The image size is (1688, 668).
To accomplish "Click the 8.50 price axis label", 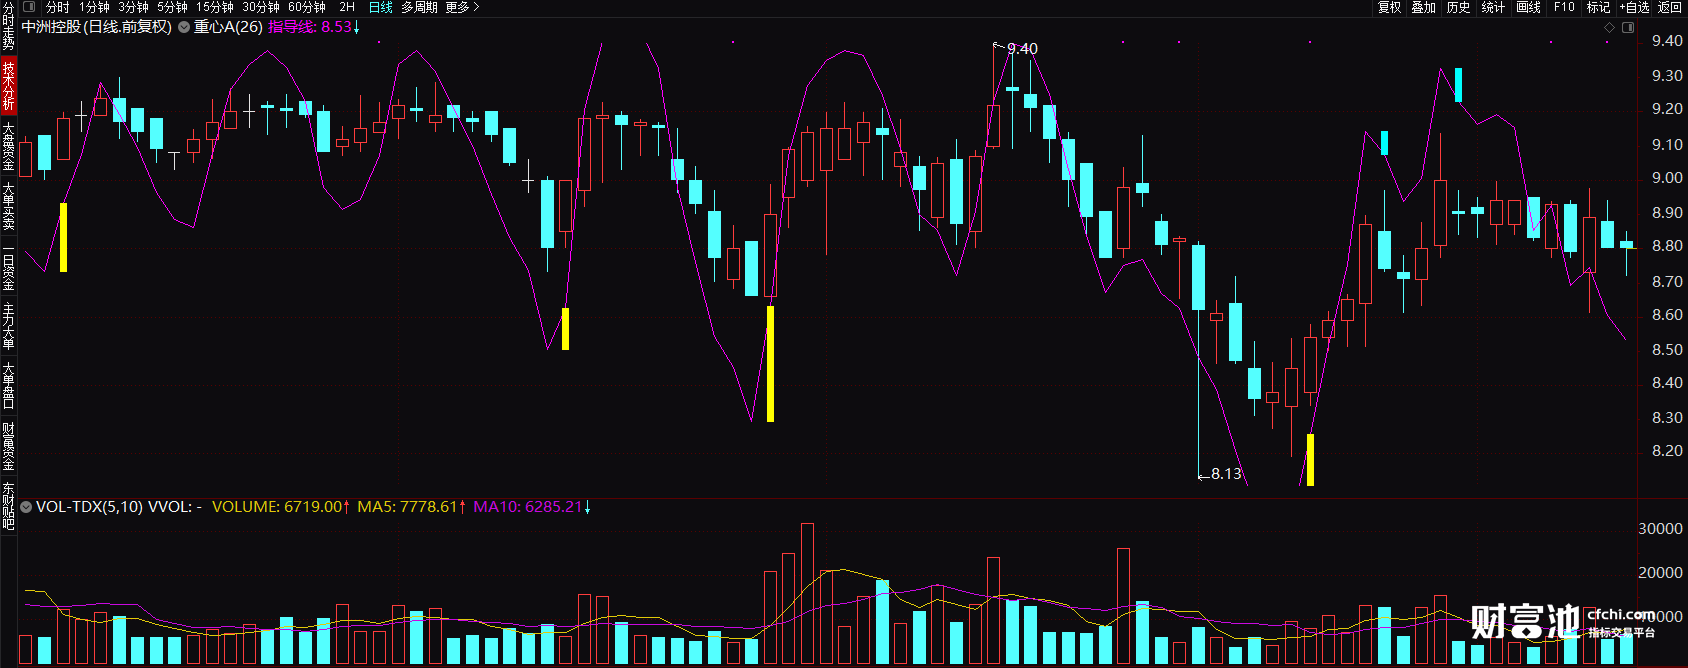I will coord(1667,350).
